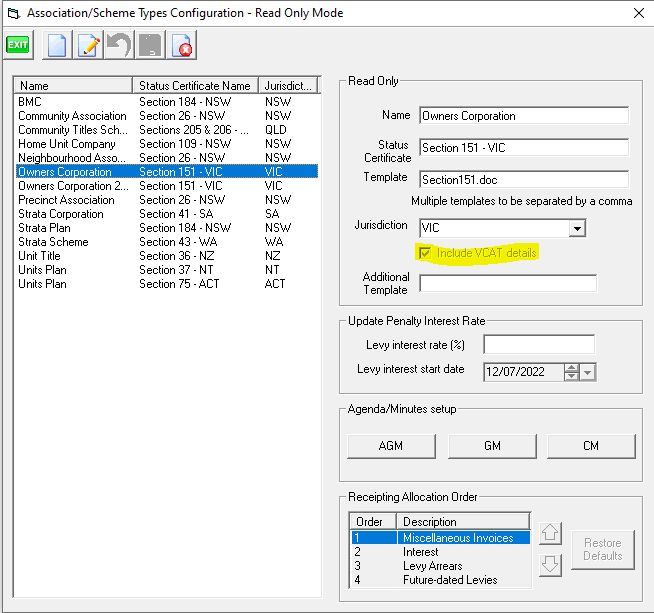Screen dimensions: 654x613
Task: Select the Strata Corporation row
Action: pyautogui.click(x=167, y=214)
